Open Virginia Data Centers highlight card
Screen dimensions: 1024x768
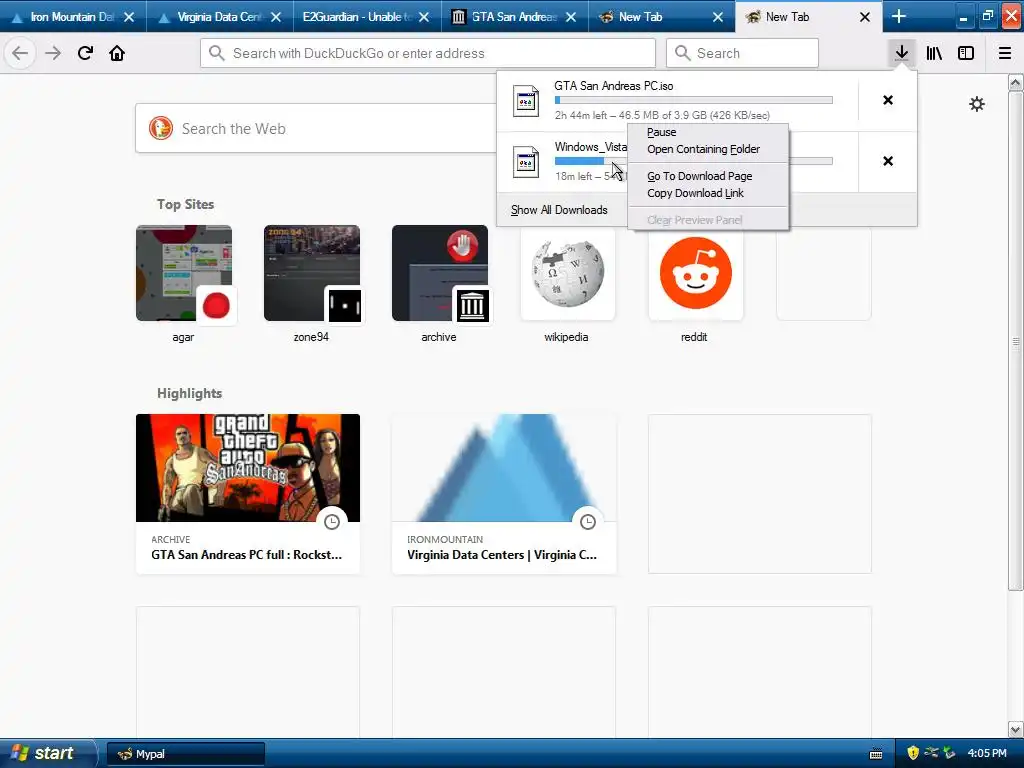(504, 494)
